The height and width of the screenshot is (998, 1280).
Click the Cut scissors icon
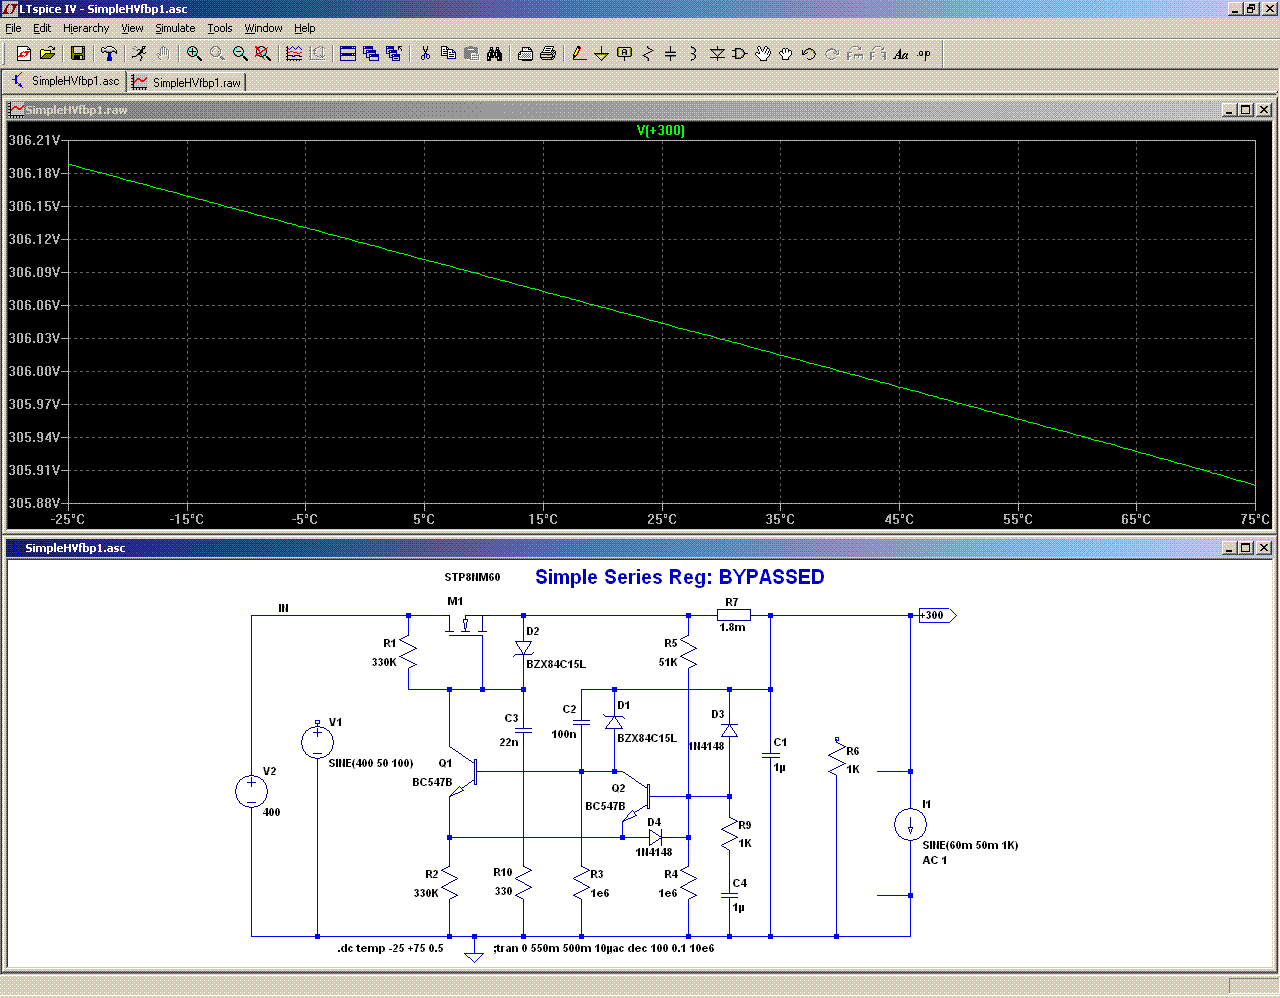425,54
